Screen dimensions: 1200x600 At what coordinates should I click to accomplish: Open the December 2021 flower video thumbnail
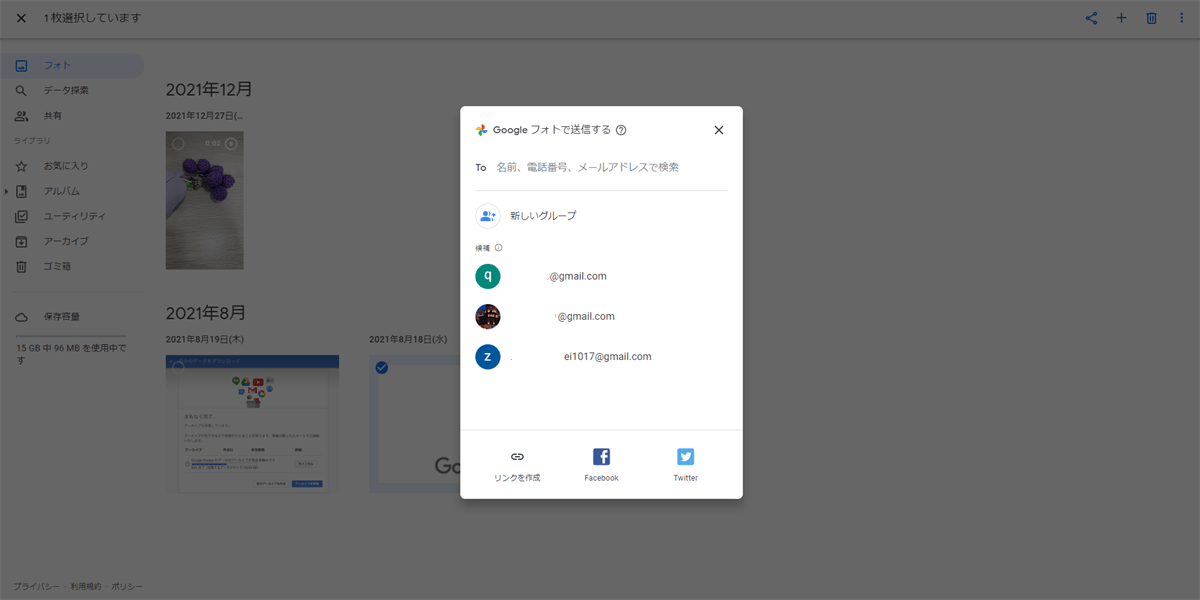(x=204, y=200)
